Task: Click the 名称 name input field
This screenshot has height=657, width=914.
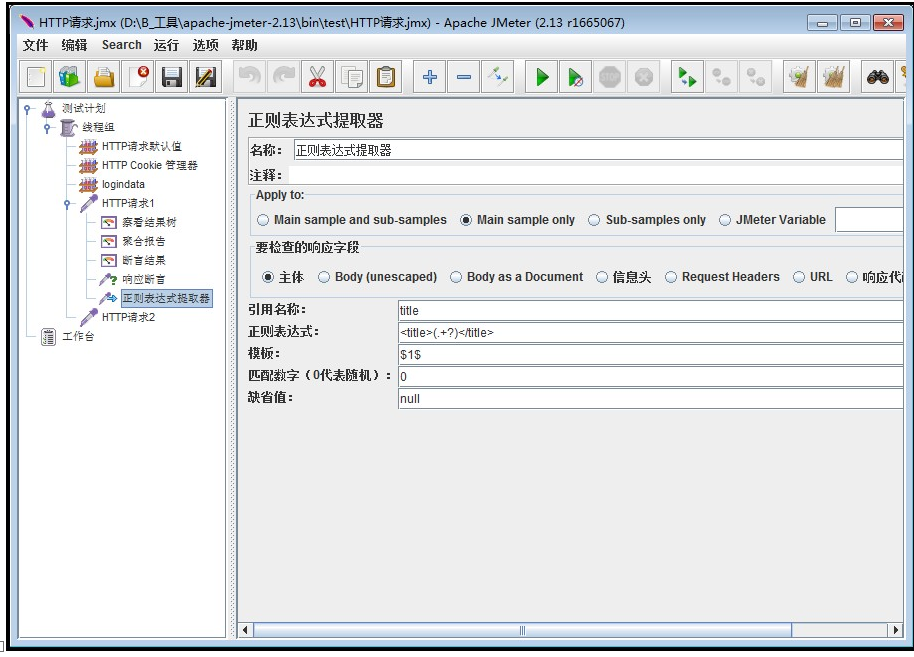Action: 598,150
